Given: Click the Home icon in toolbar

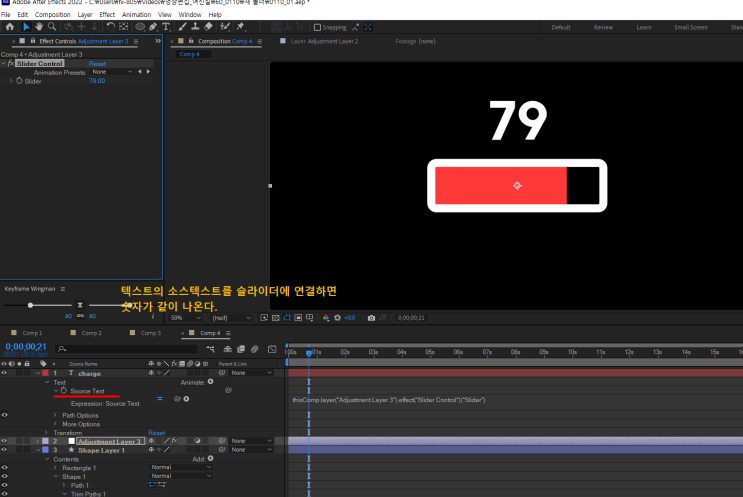Looking at the screenshot, I should click(x=9, y=27).
